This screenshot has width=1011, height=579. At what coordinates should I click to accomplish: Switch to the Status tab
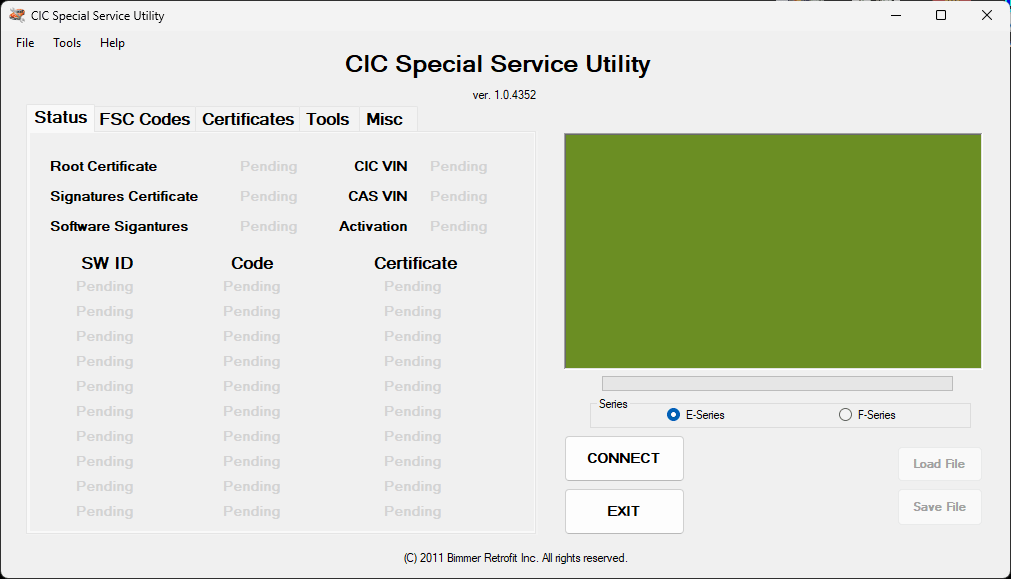pos(61,117)
